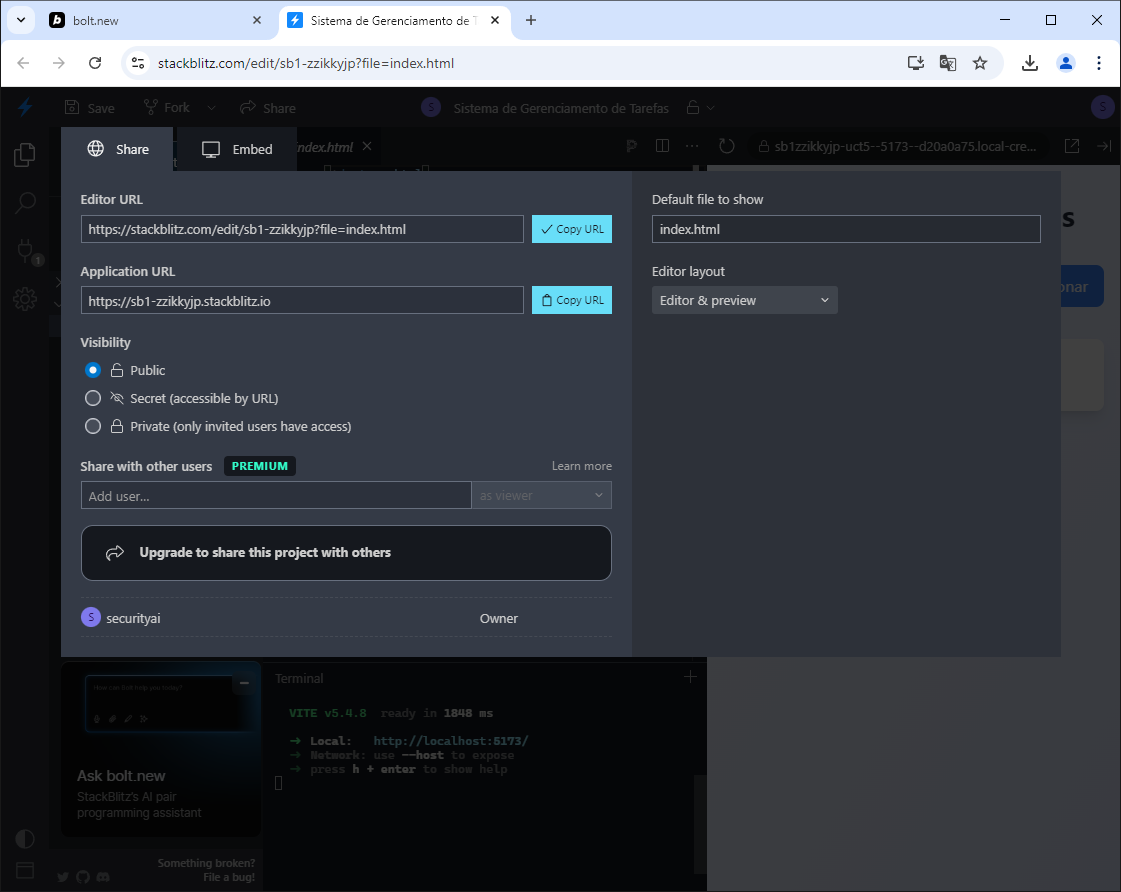Open a new browser tab
1121x892 pixels.
point(530,20)
